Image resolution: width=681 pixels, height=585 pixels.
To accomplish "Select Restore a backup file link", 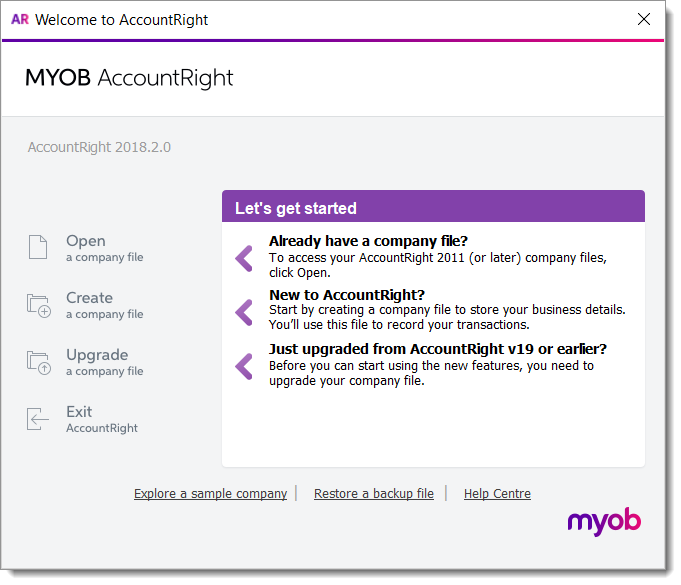I will (x=374, y=494).
